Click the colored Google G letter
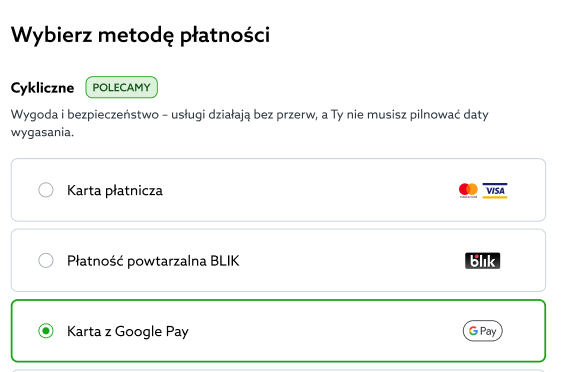This screenshot has height=372, width=568. click(x=473, y=331)
